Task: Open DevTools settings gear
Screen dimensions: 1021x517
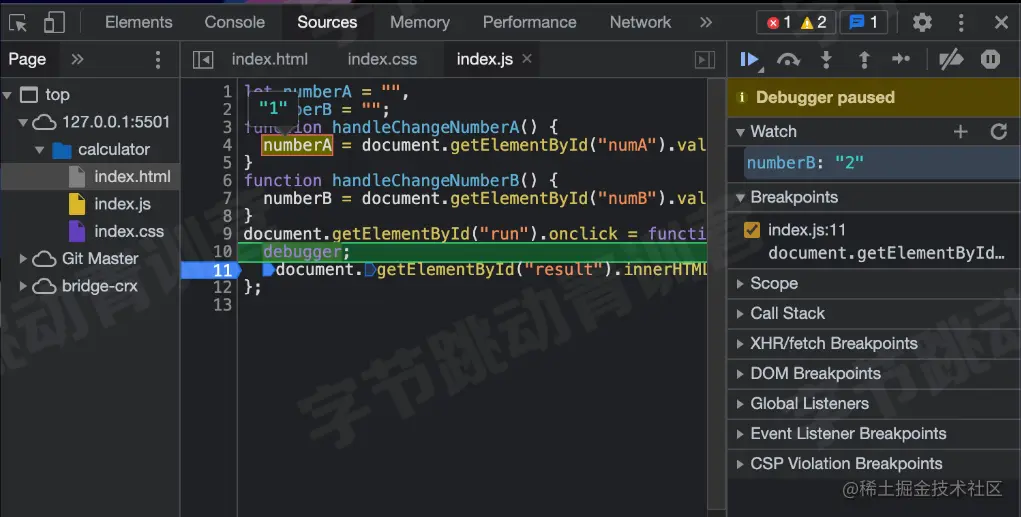Action: 922,23
